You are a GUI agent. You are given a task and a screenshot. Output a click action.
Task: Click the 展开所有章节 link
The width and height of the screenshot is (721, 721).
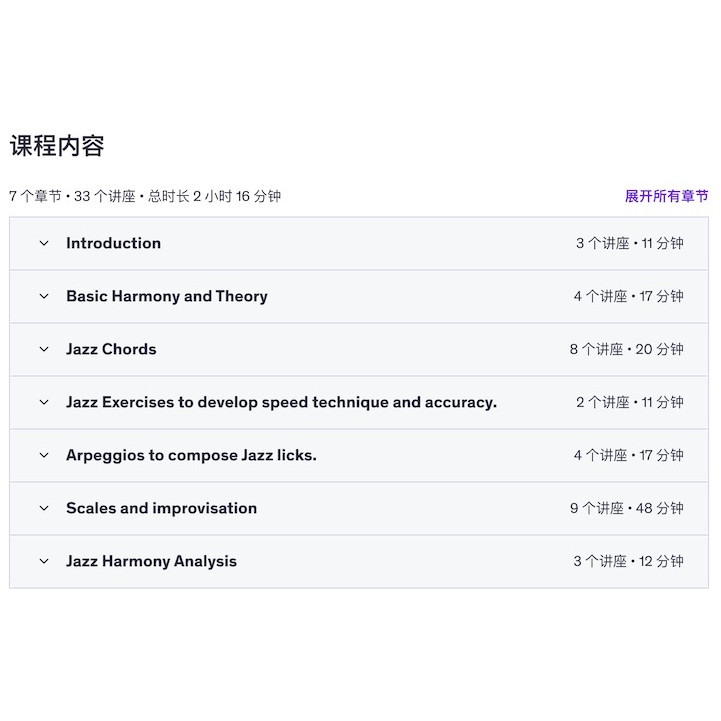coord(666,196)
